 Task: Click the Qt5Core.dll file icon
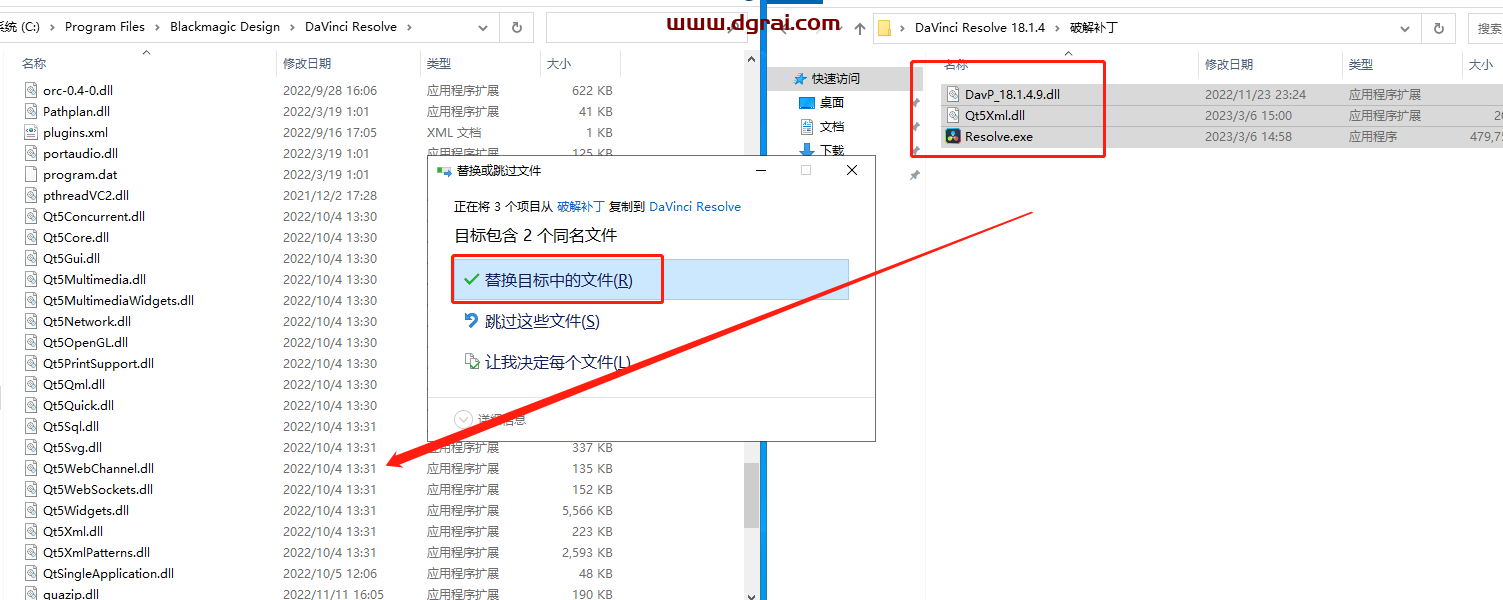[x=31, y=237]
